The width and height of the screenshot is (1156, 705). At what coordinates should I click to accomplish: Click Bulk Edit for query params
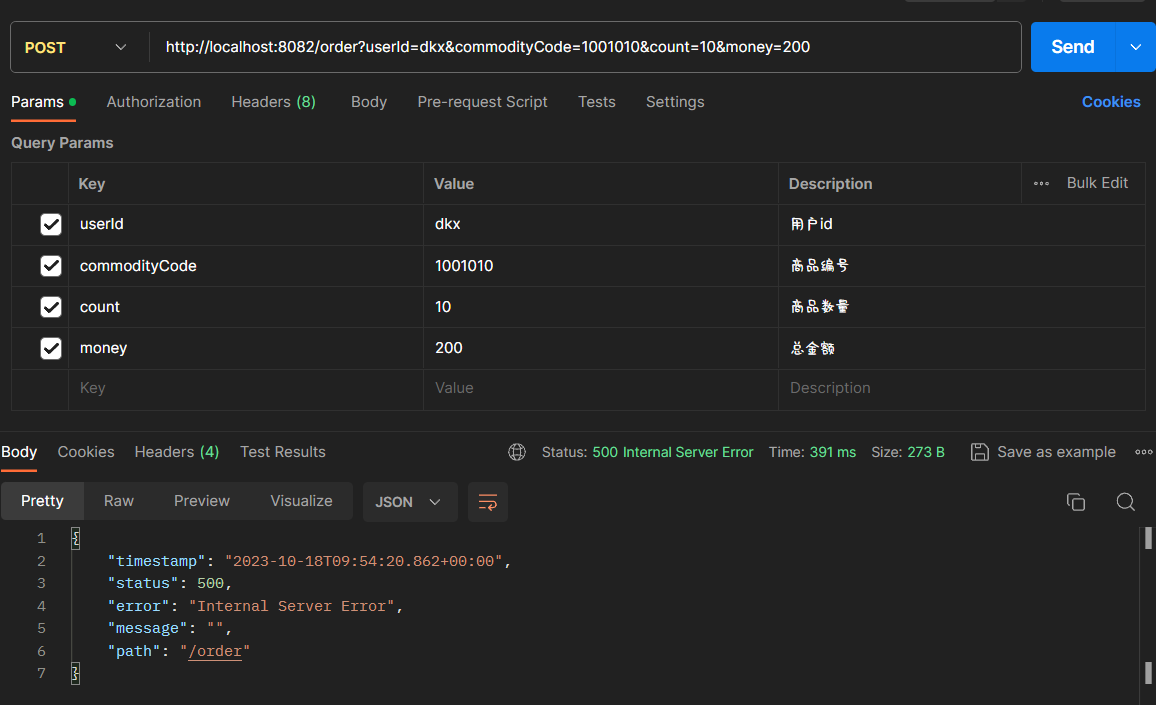pyautogui.click(x=1097, y=183)
